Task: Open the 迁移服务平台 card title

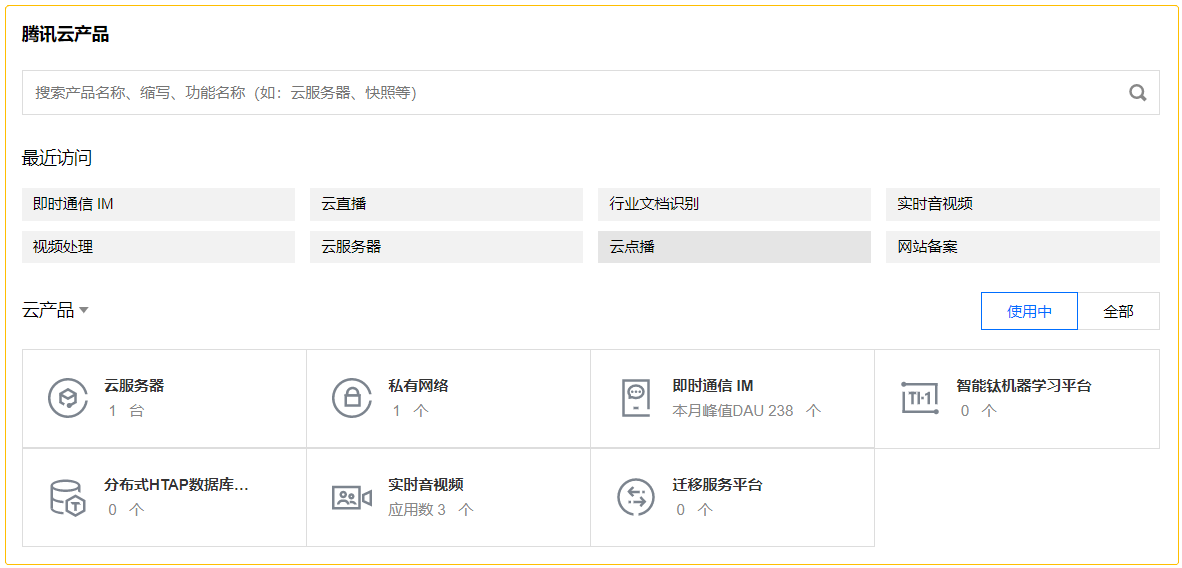Action: click(x=717, y=485)
